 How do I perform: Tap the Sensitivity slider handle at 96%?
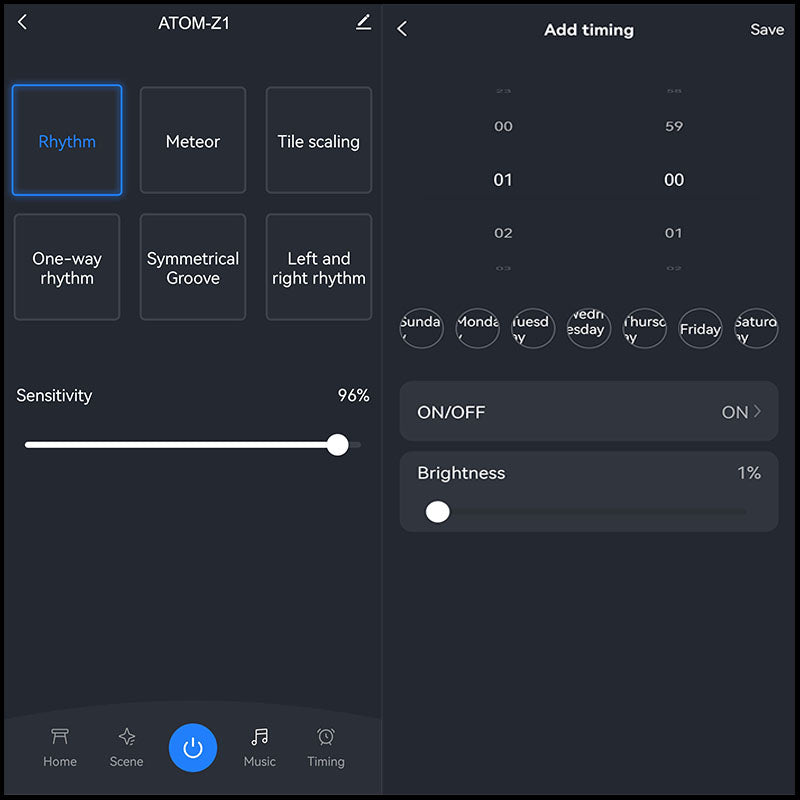tap(338, 445)
